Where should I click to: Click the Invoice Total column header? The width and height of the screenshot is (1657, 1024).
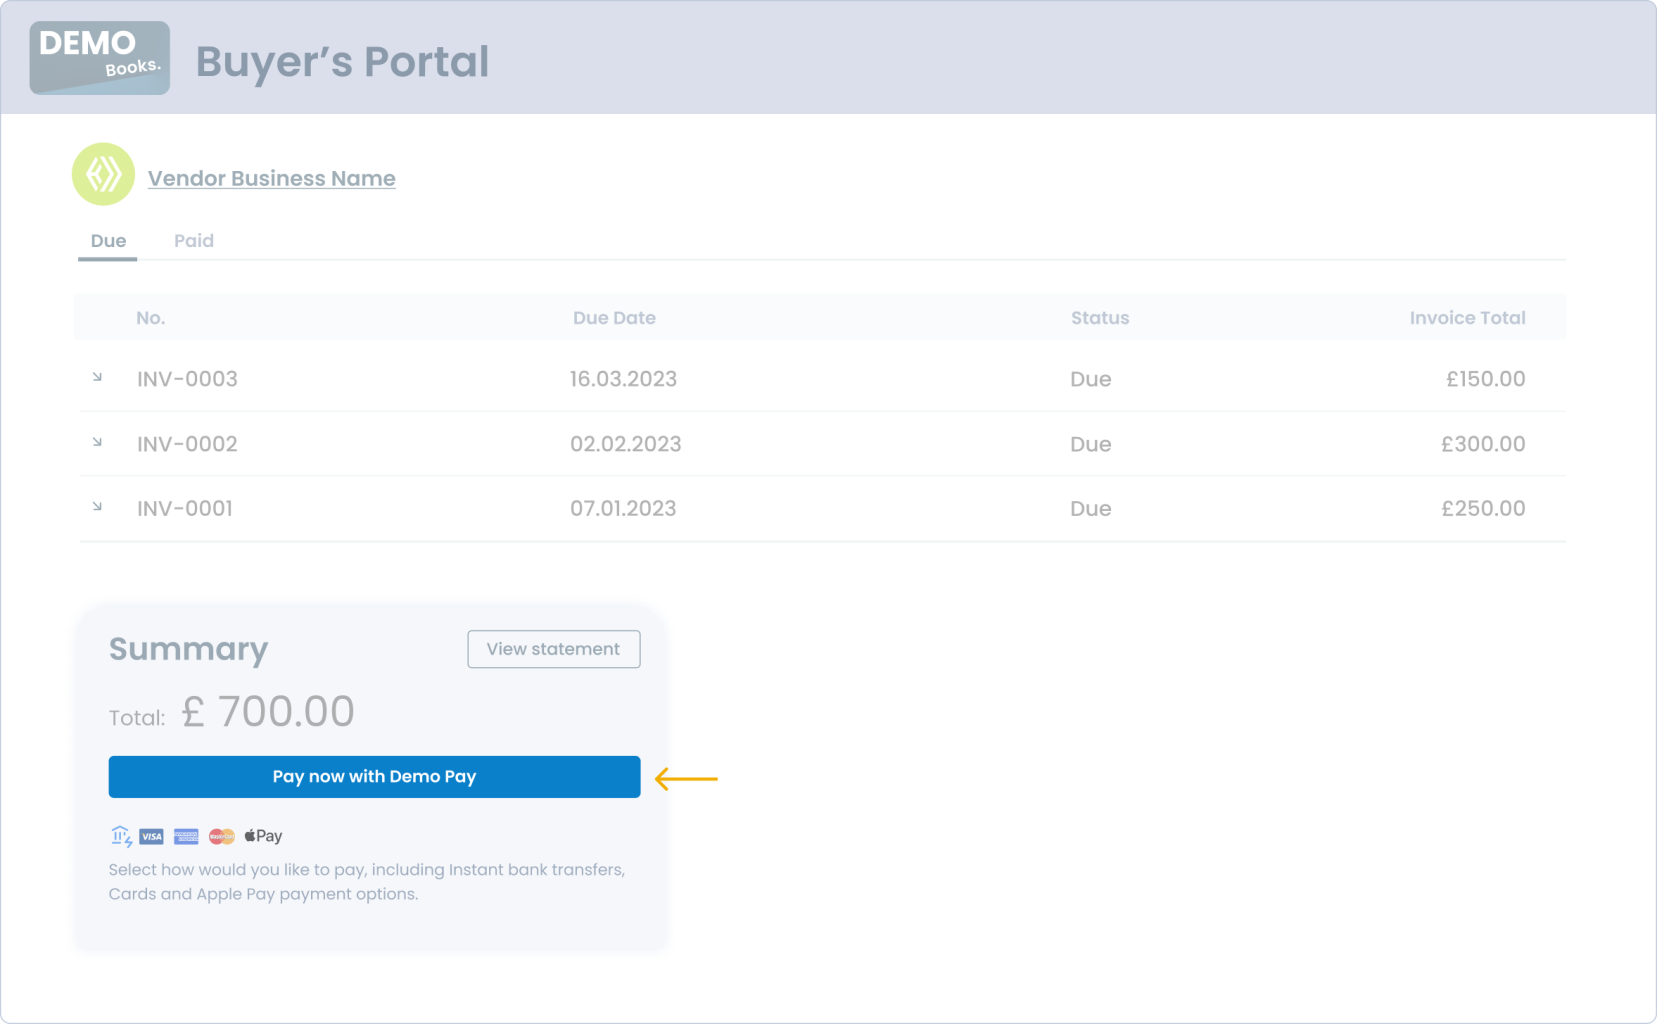[x=1467, y=318]
